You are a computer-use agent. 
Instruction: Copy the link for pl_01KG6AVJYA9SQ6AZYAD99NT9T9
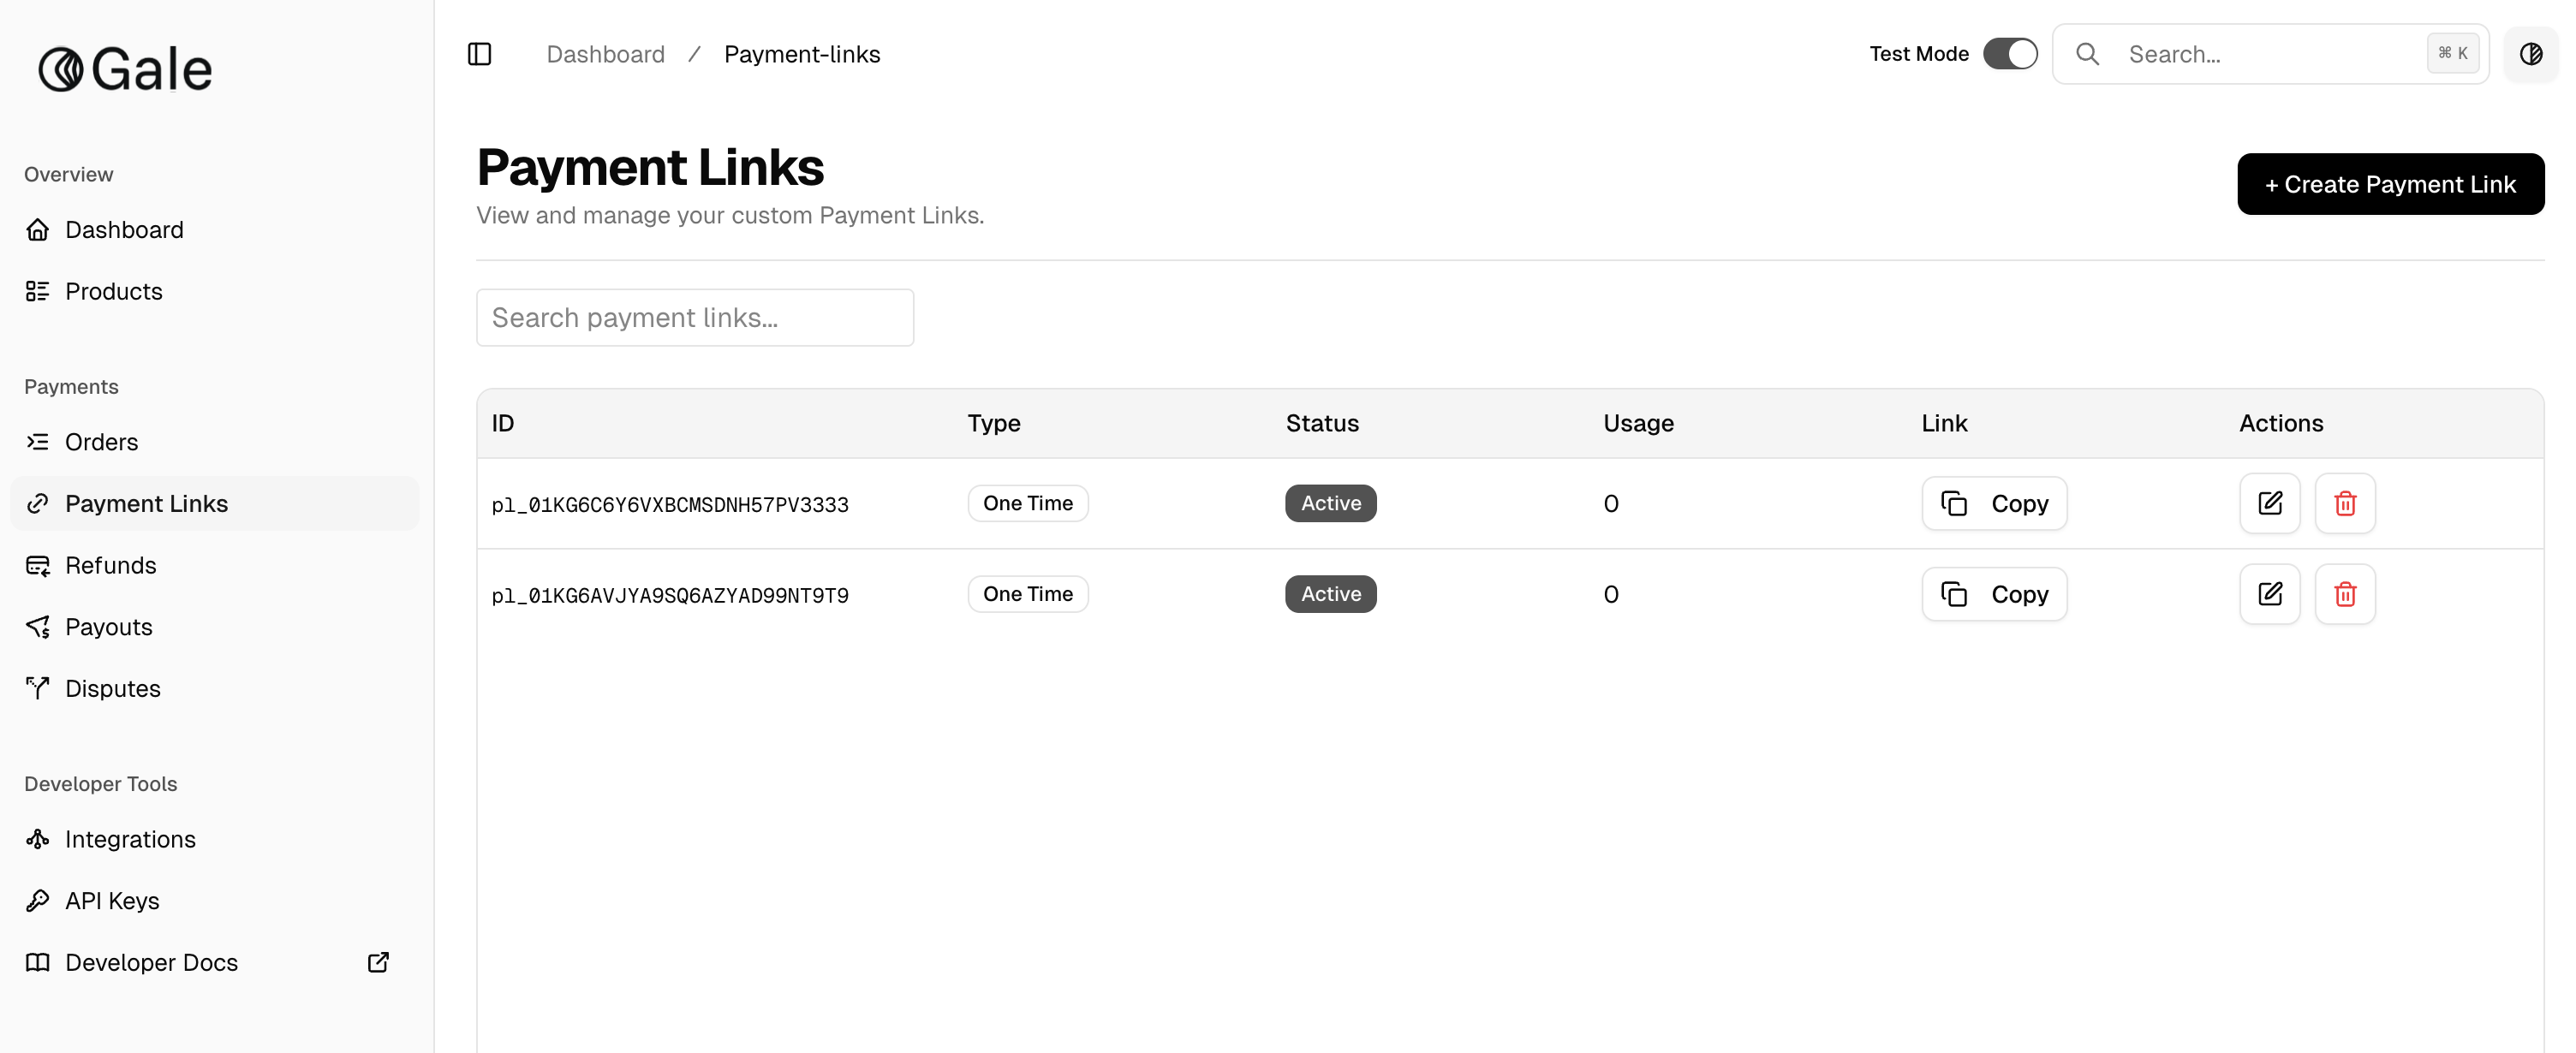click(1993, 594)
